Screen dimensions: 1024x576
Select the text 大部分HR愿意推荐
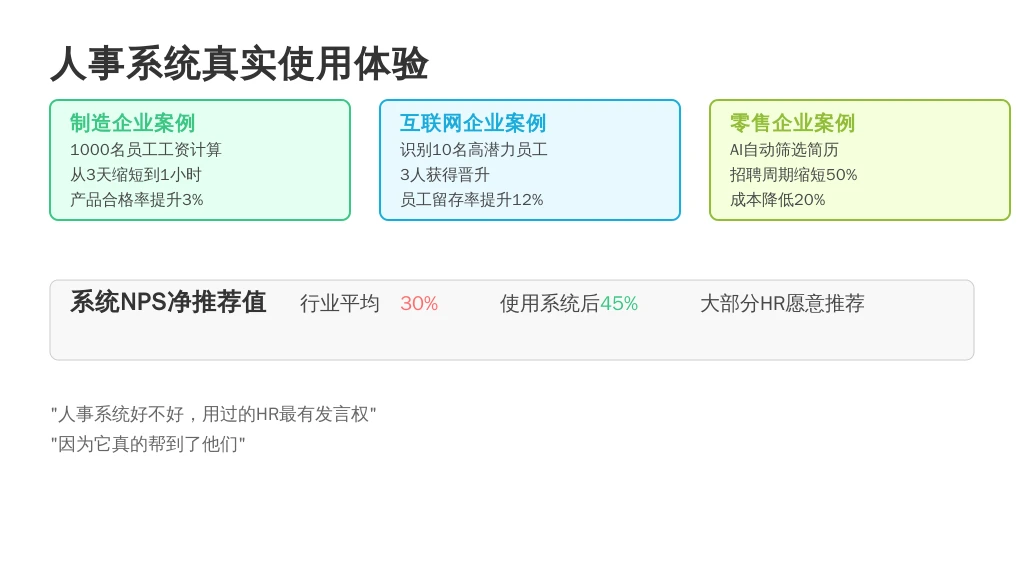pyautogui.click(x=782, y=304)
